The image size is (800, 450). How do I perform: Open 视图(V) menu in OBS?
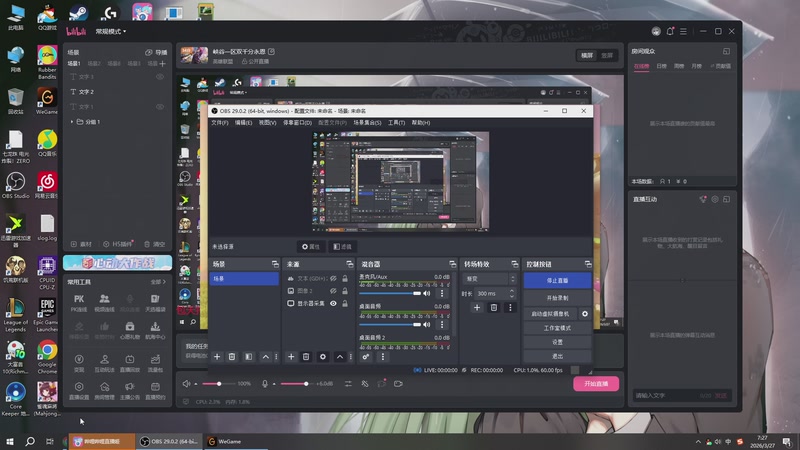pos(267,123)
